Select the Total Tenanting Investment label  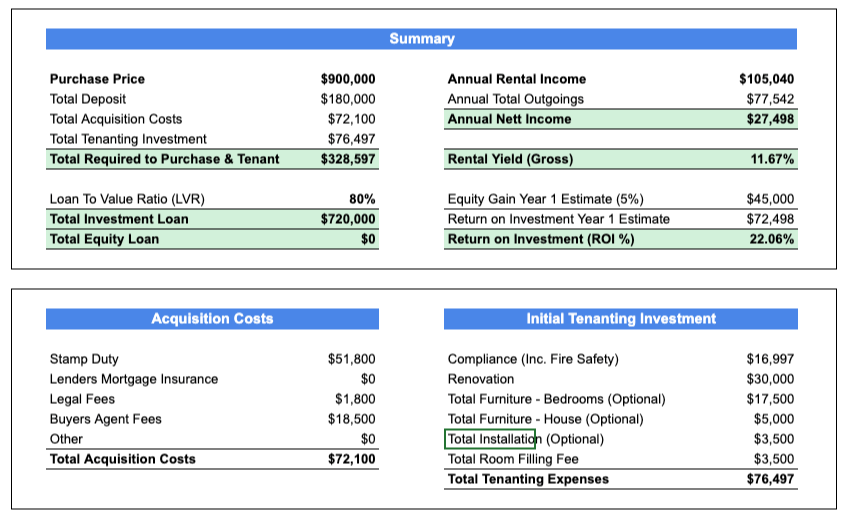coord(128,139)
